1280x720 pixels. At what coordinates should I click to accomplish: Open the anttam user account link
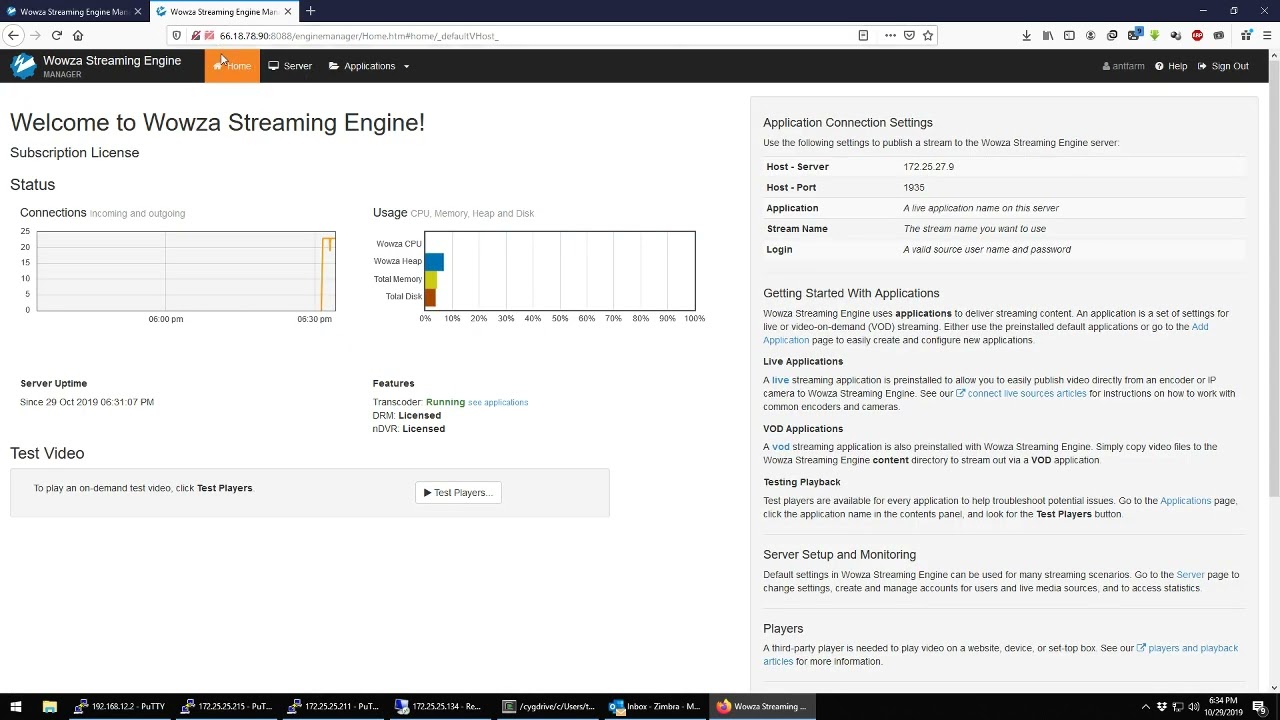1123,66
